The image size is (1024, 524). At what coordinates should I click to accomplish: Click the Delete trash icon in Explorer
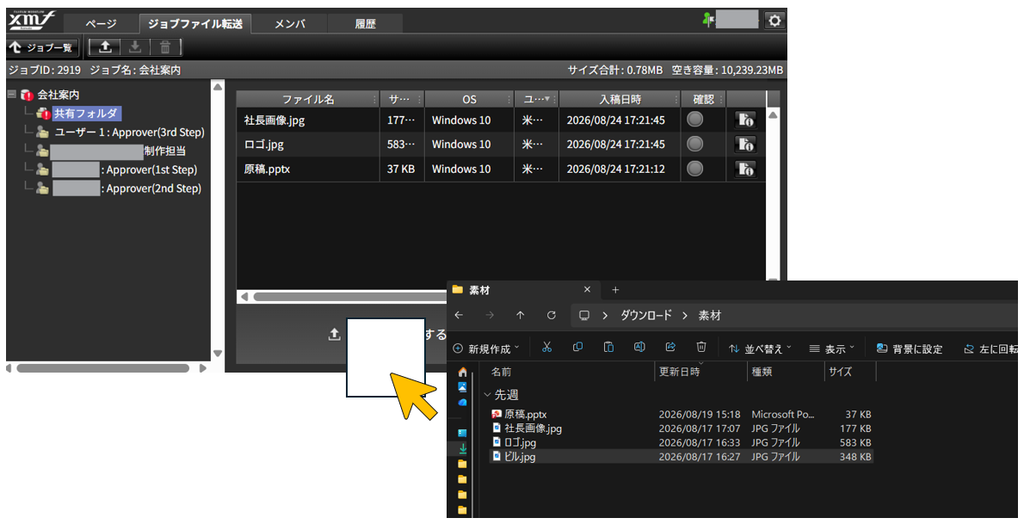click(x=701, y=348)
